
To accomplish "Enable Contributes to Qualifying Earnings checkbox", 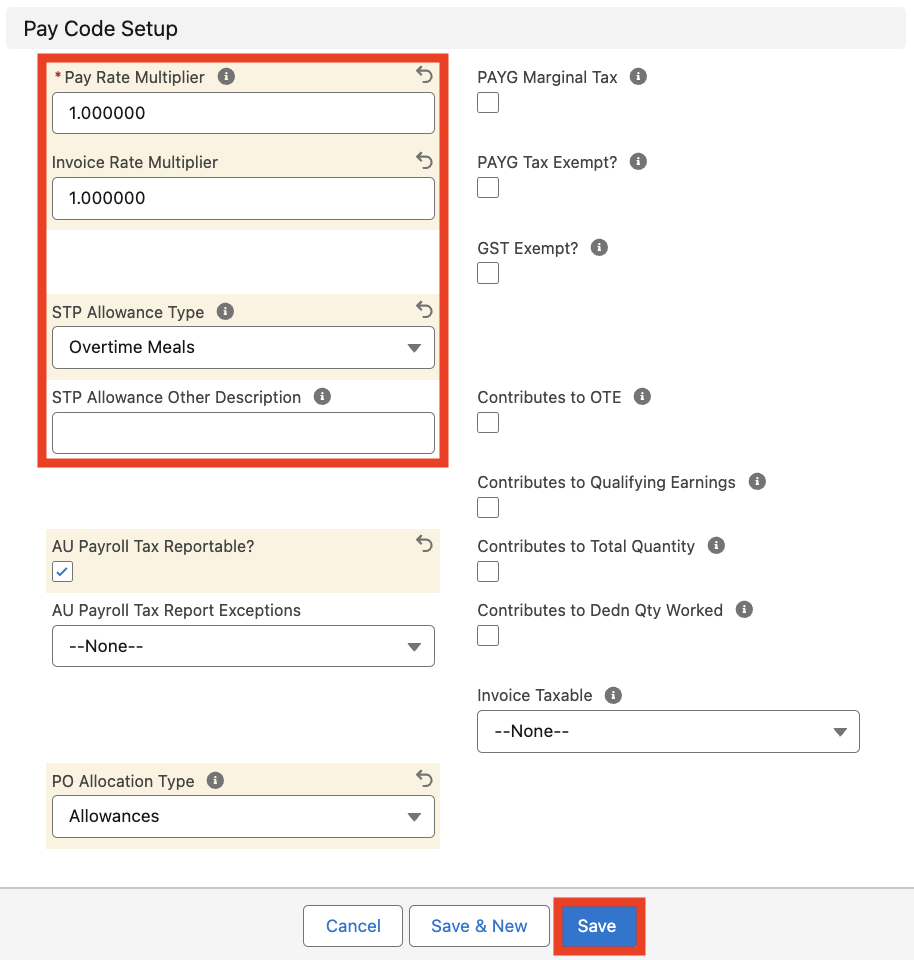I will (x=488, y=508).
